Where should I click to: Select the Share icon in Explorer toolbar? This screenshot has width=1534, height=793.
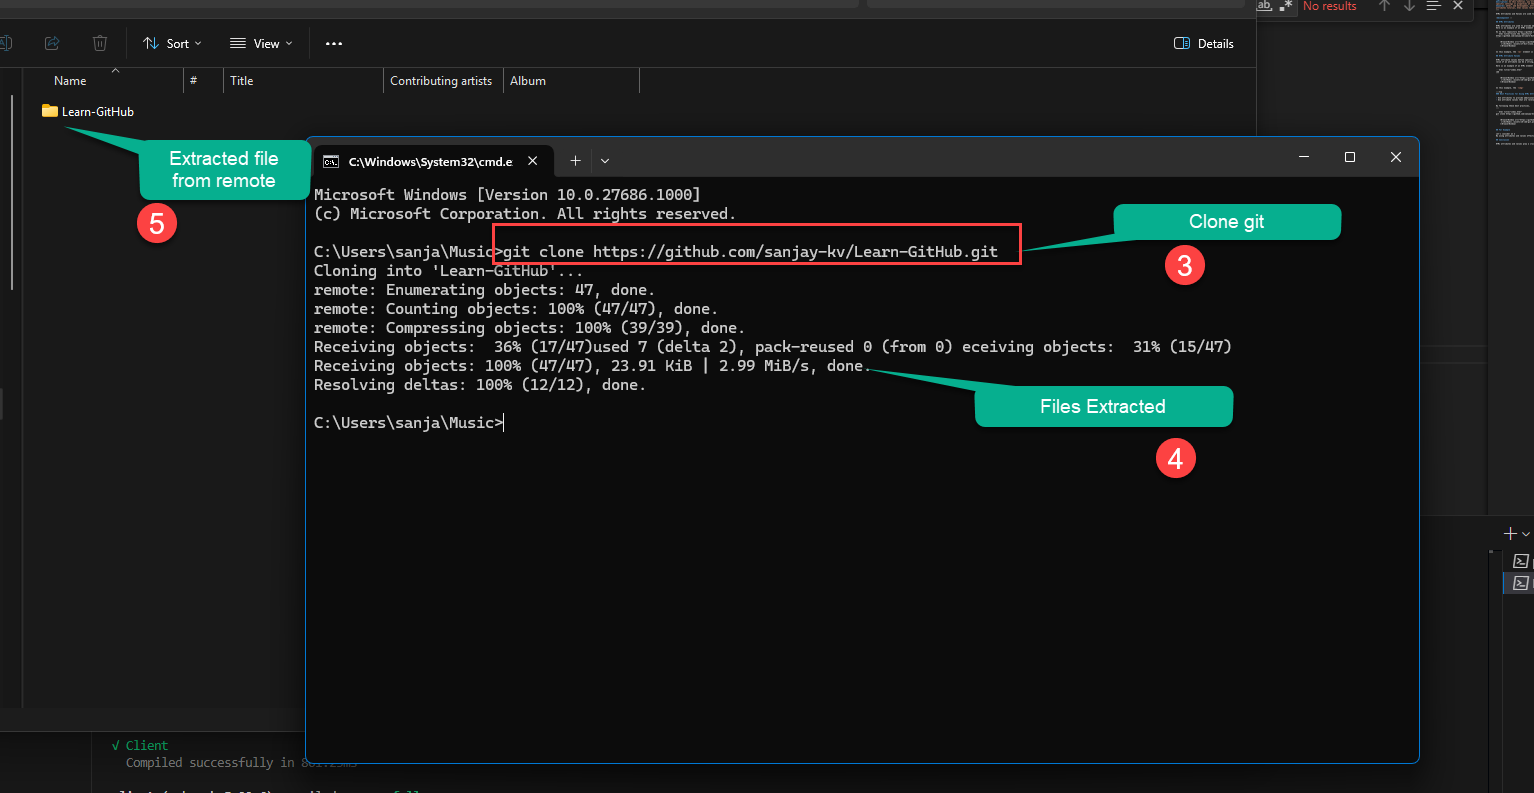pos(52,43)
